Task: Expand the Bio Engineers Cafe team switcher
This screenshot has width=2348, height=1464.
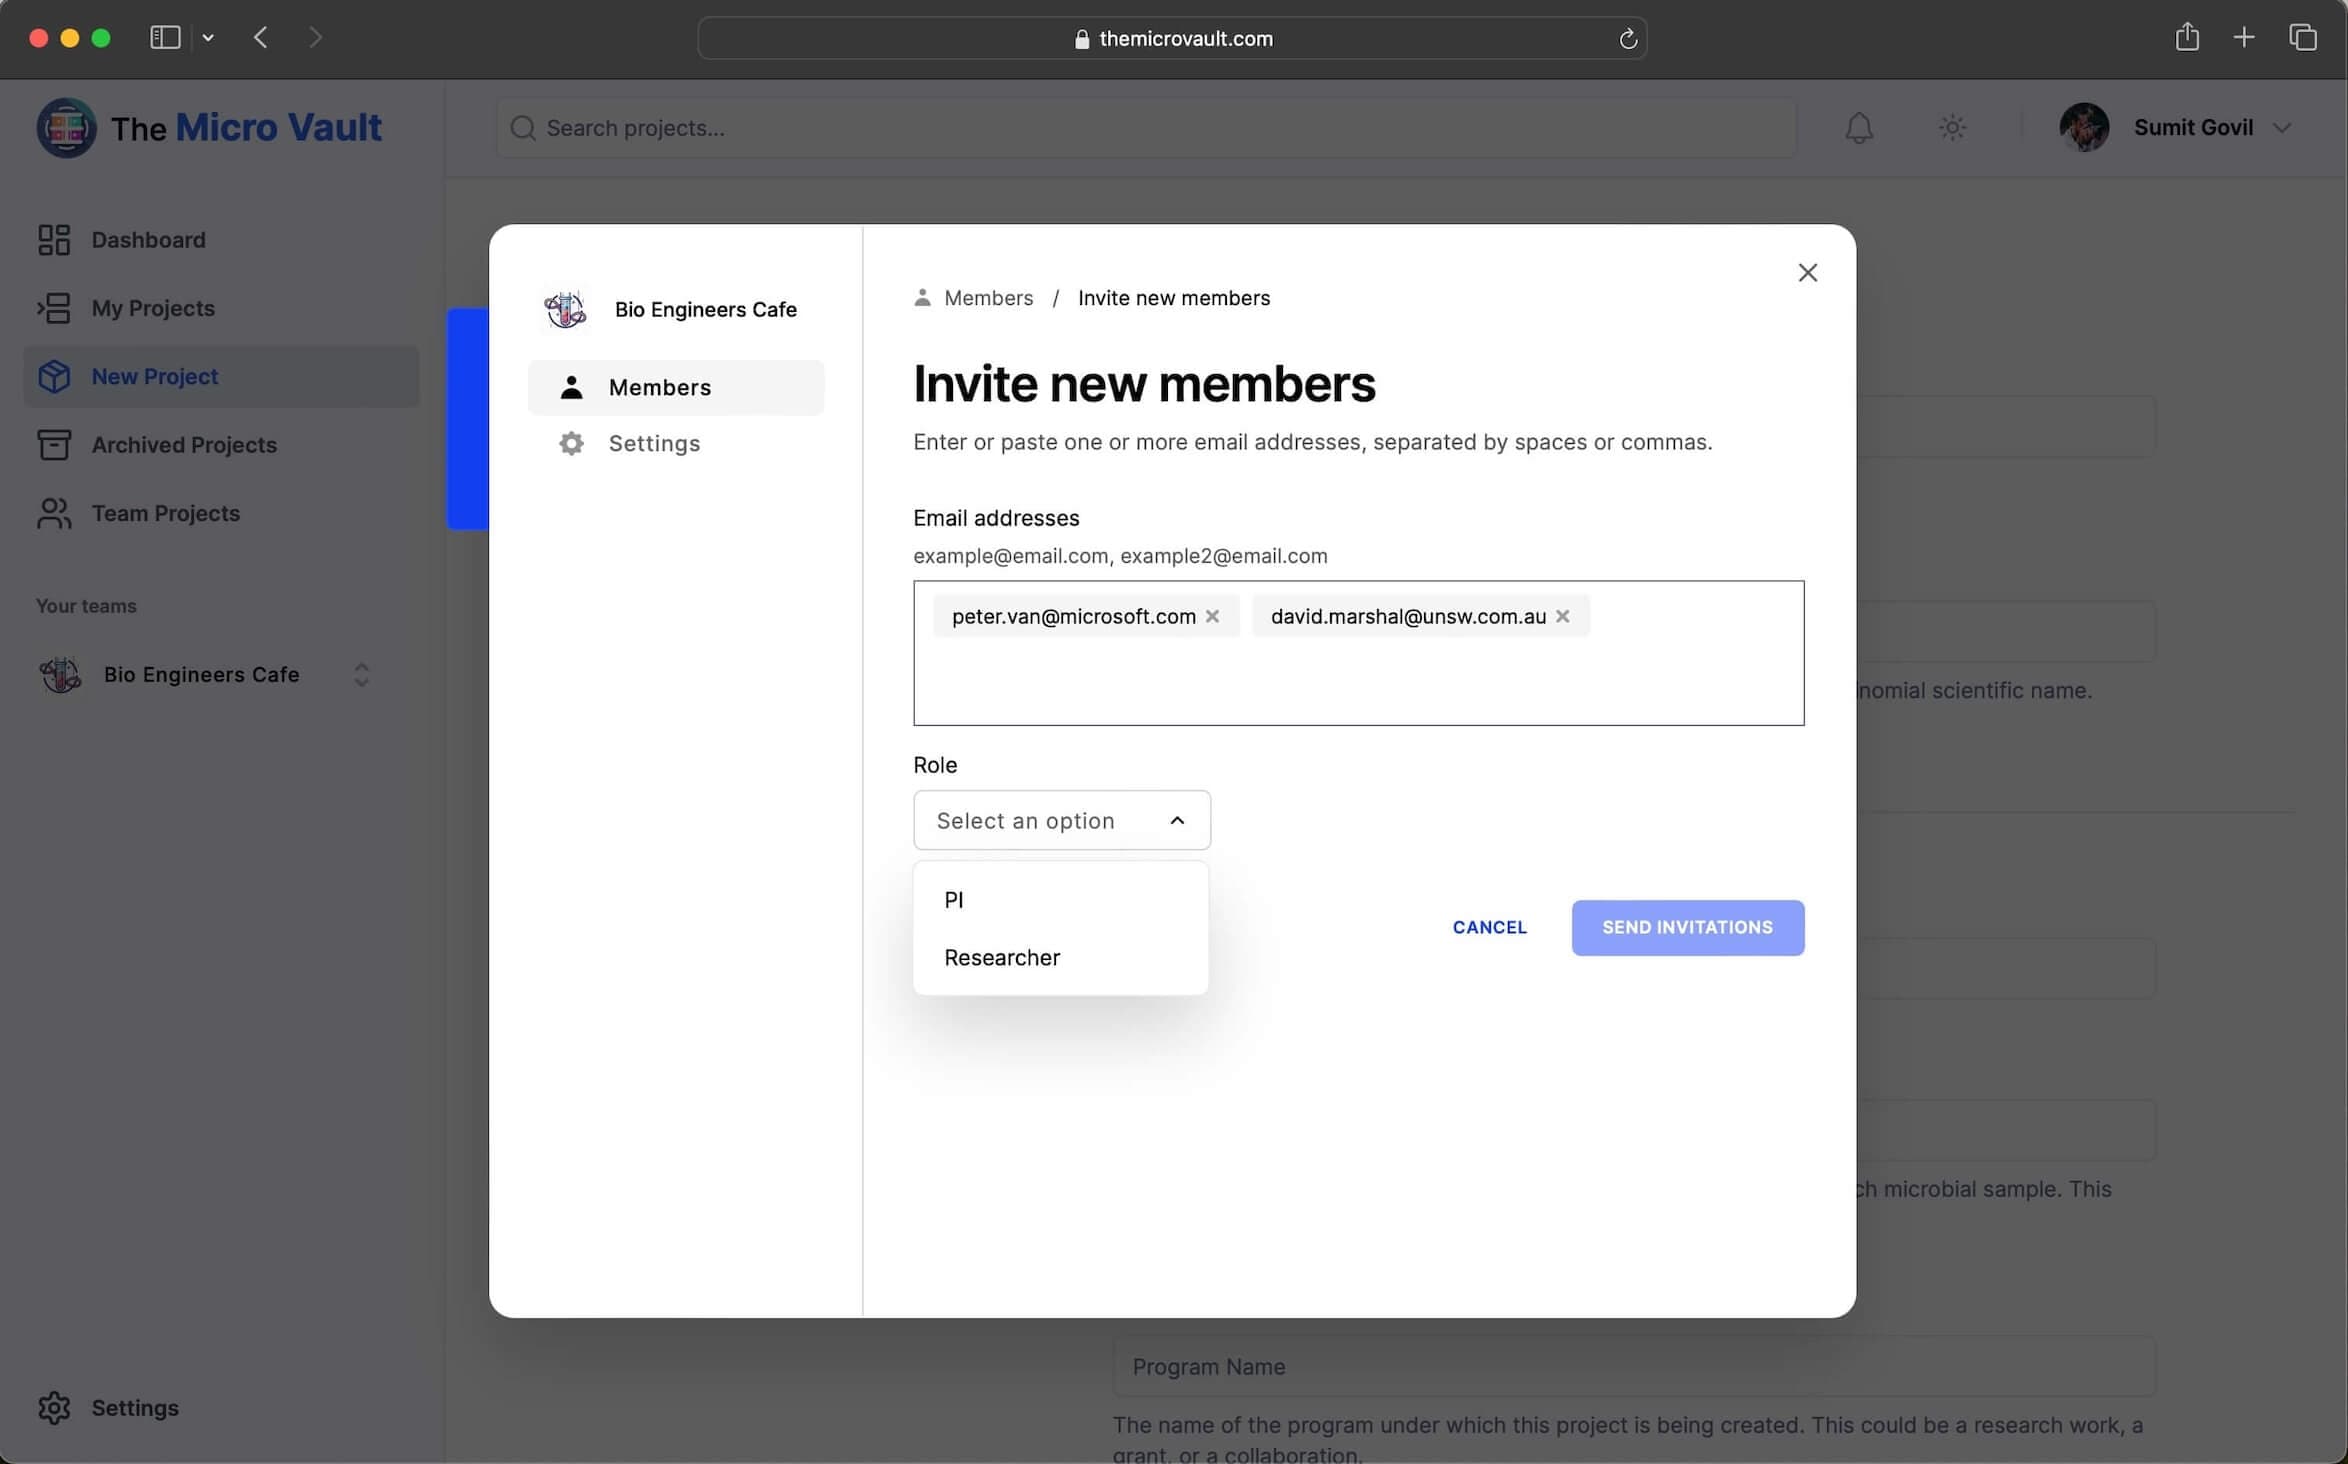Action: (361, 674)
